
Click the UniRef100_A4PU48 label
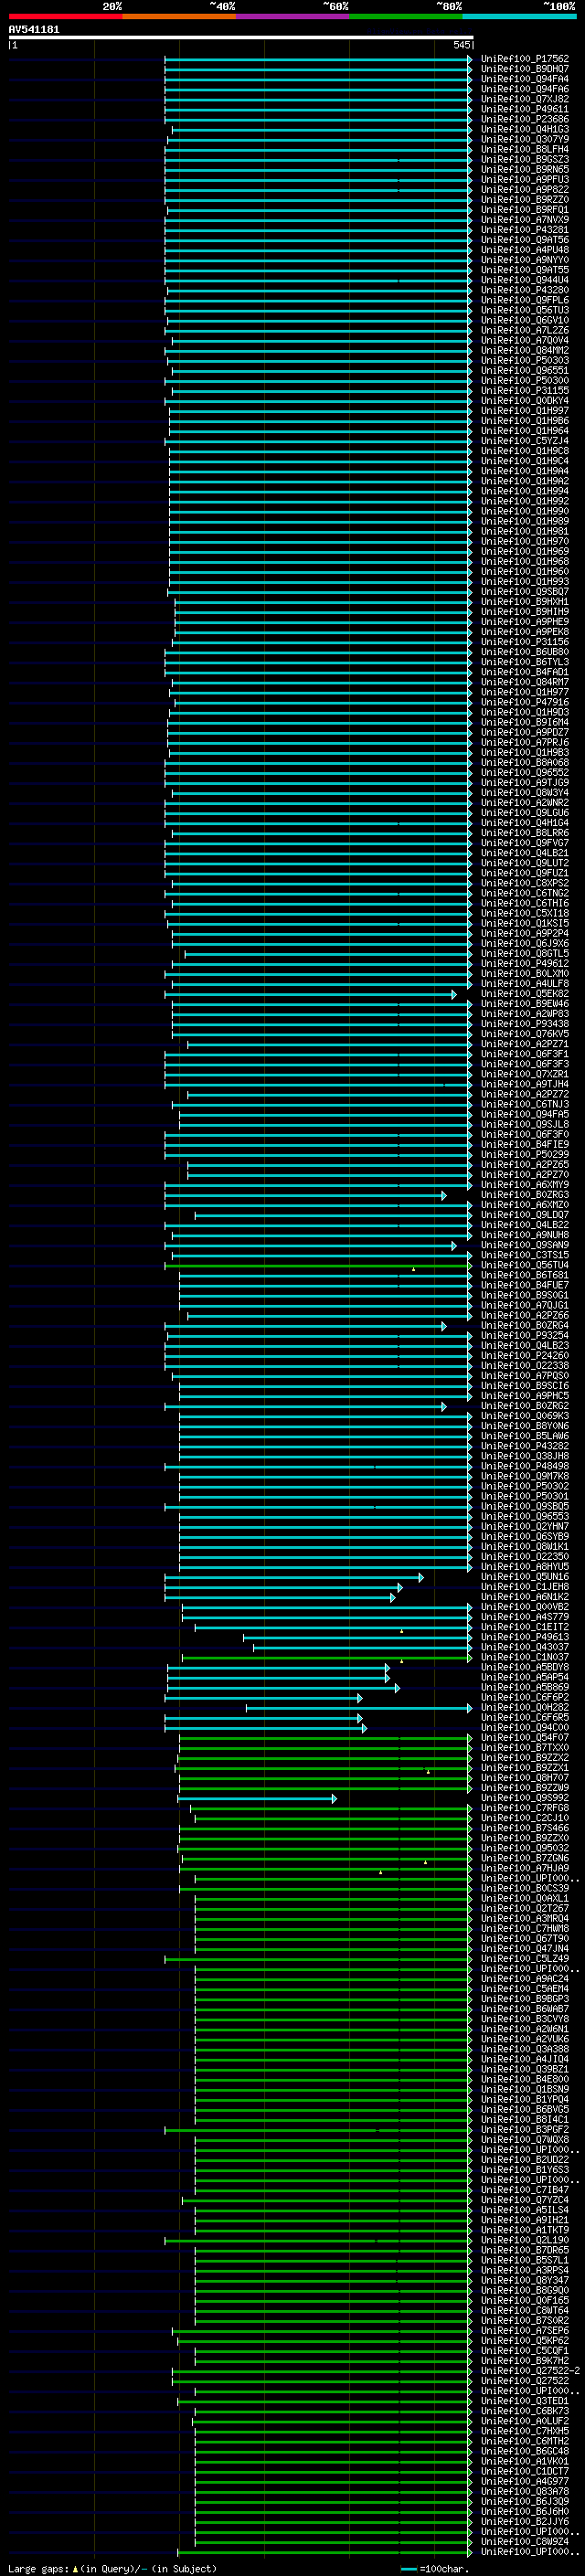click(x=524, y=250)
